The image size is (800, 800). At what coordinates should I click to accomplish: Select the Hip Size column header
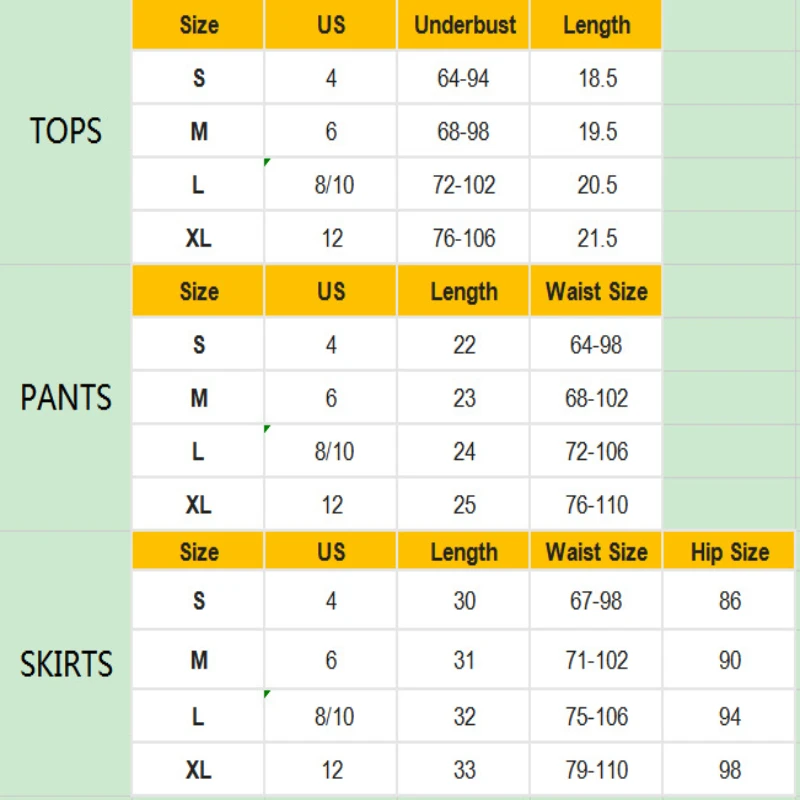click(730, 552)
